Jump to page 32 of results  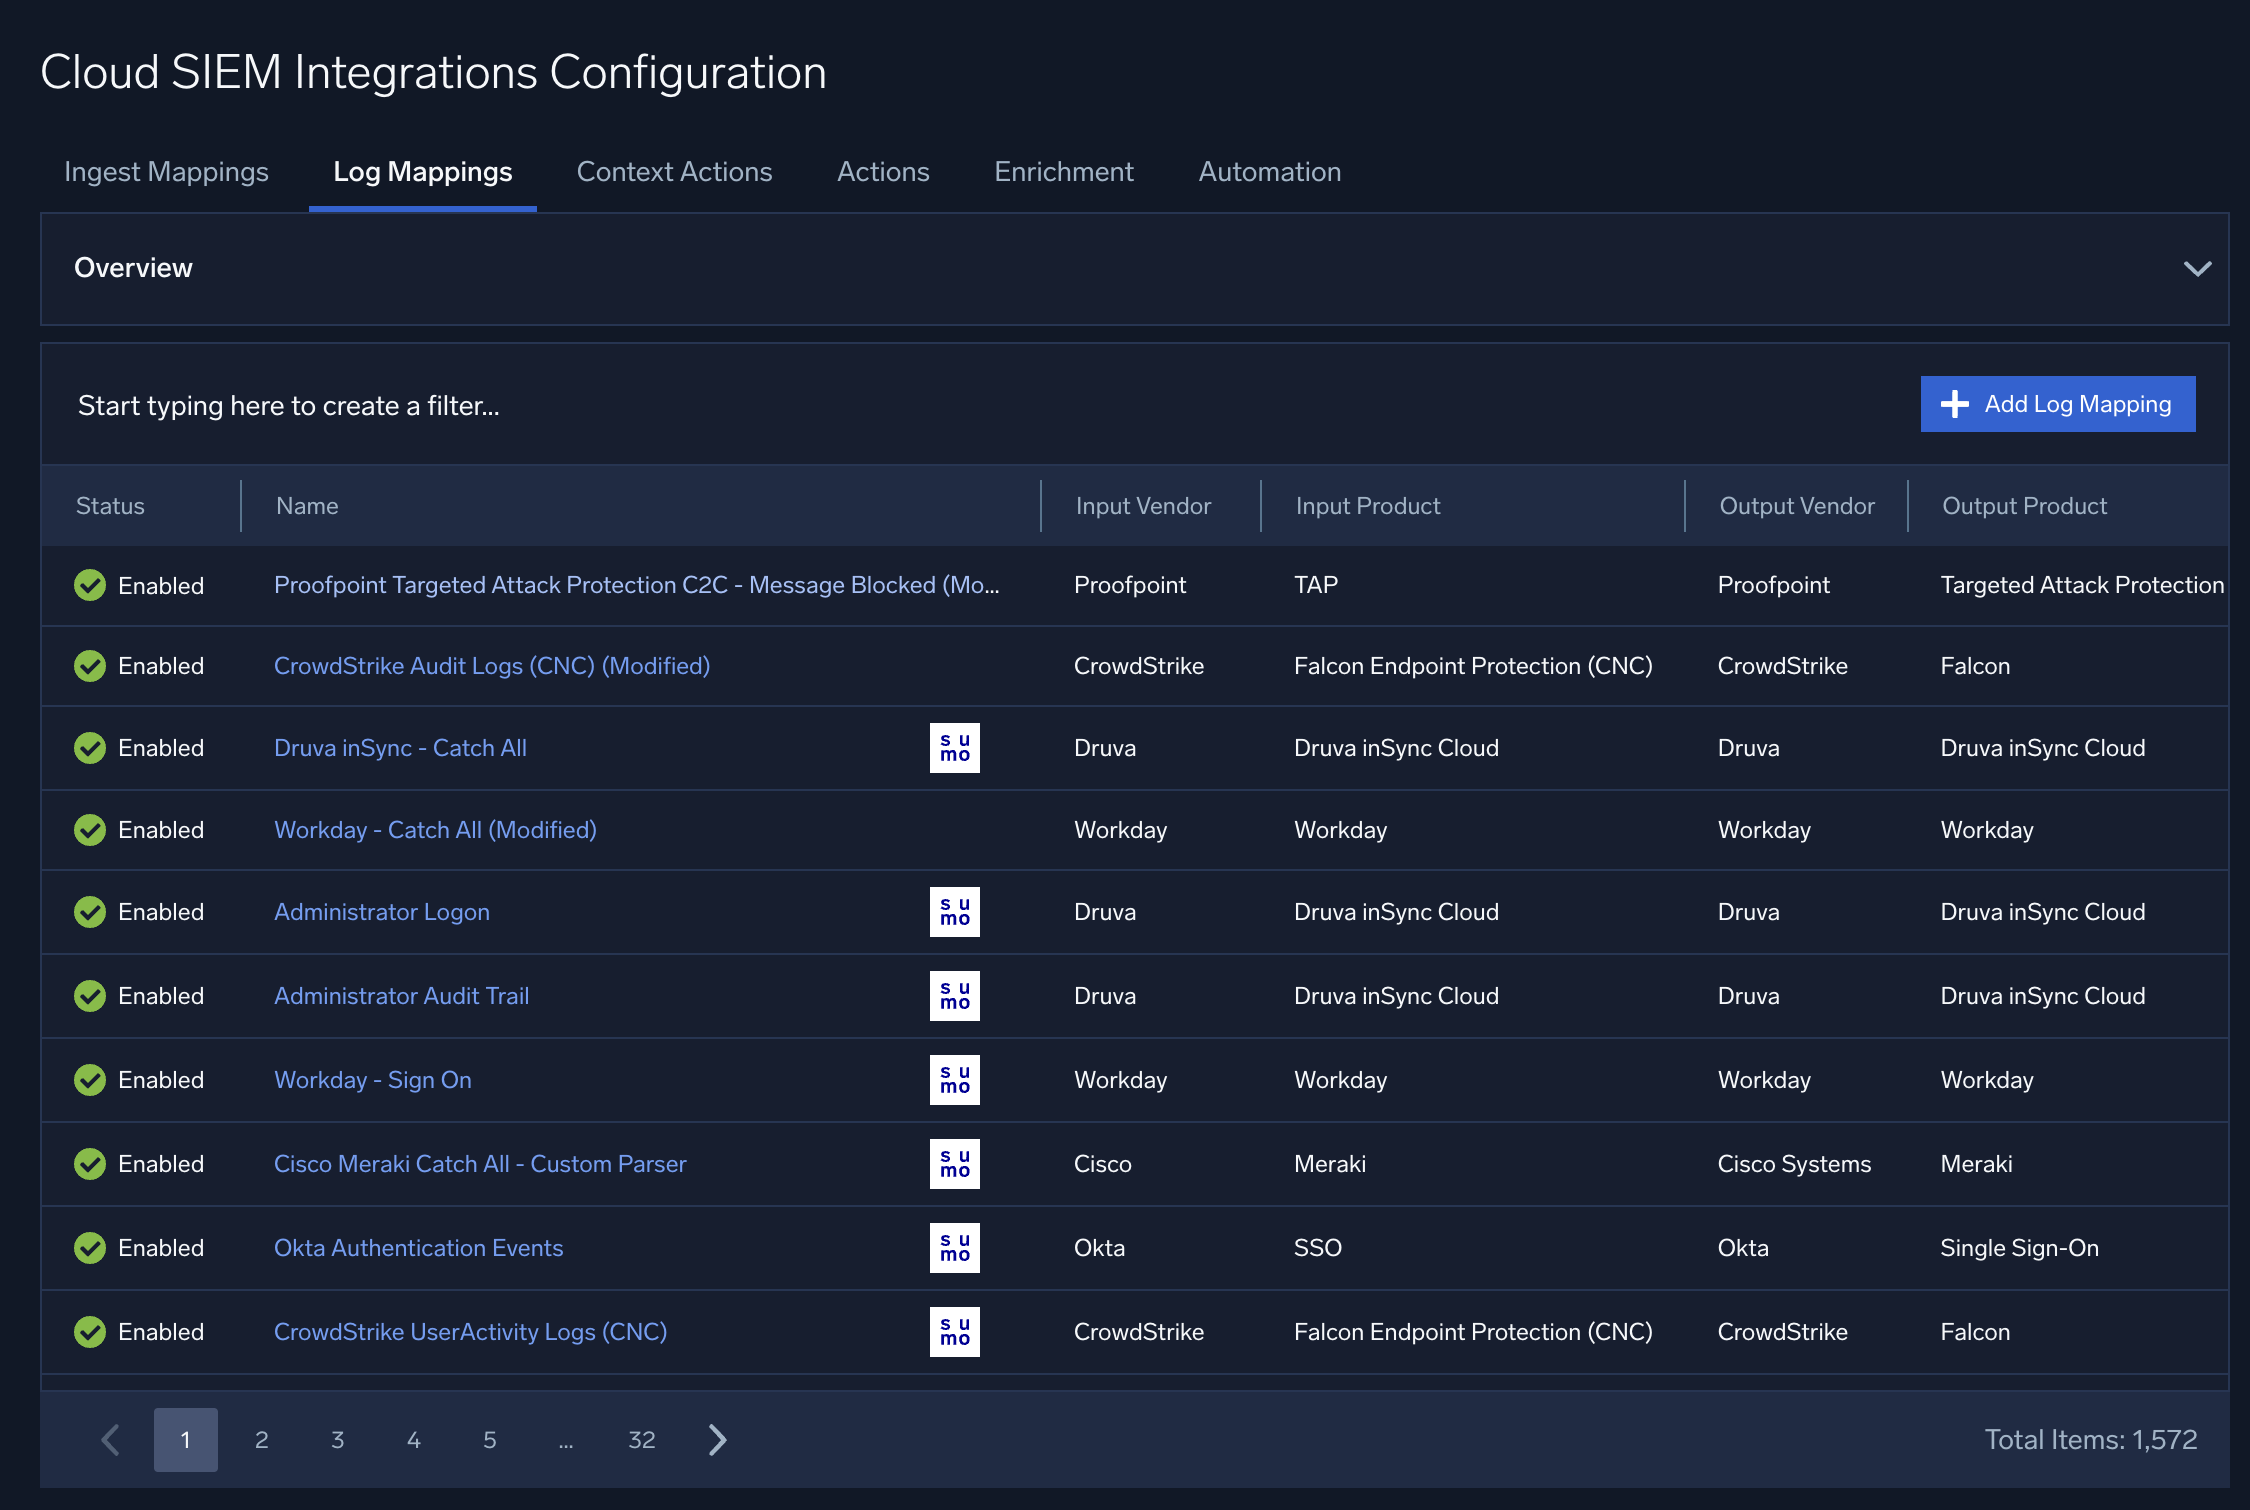point(641,1439)
